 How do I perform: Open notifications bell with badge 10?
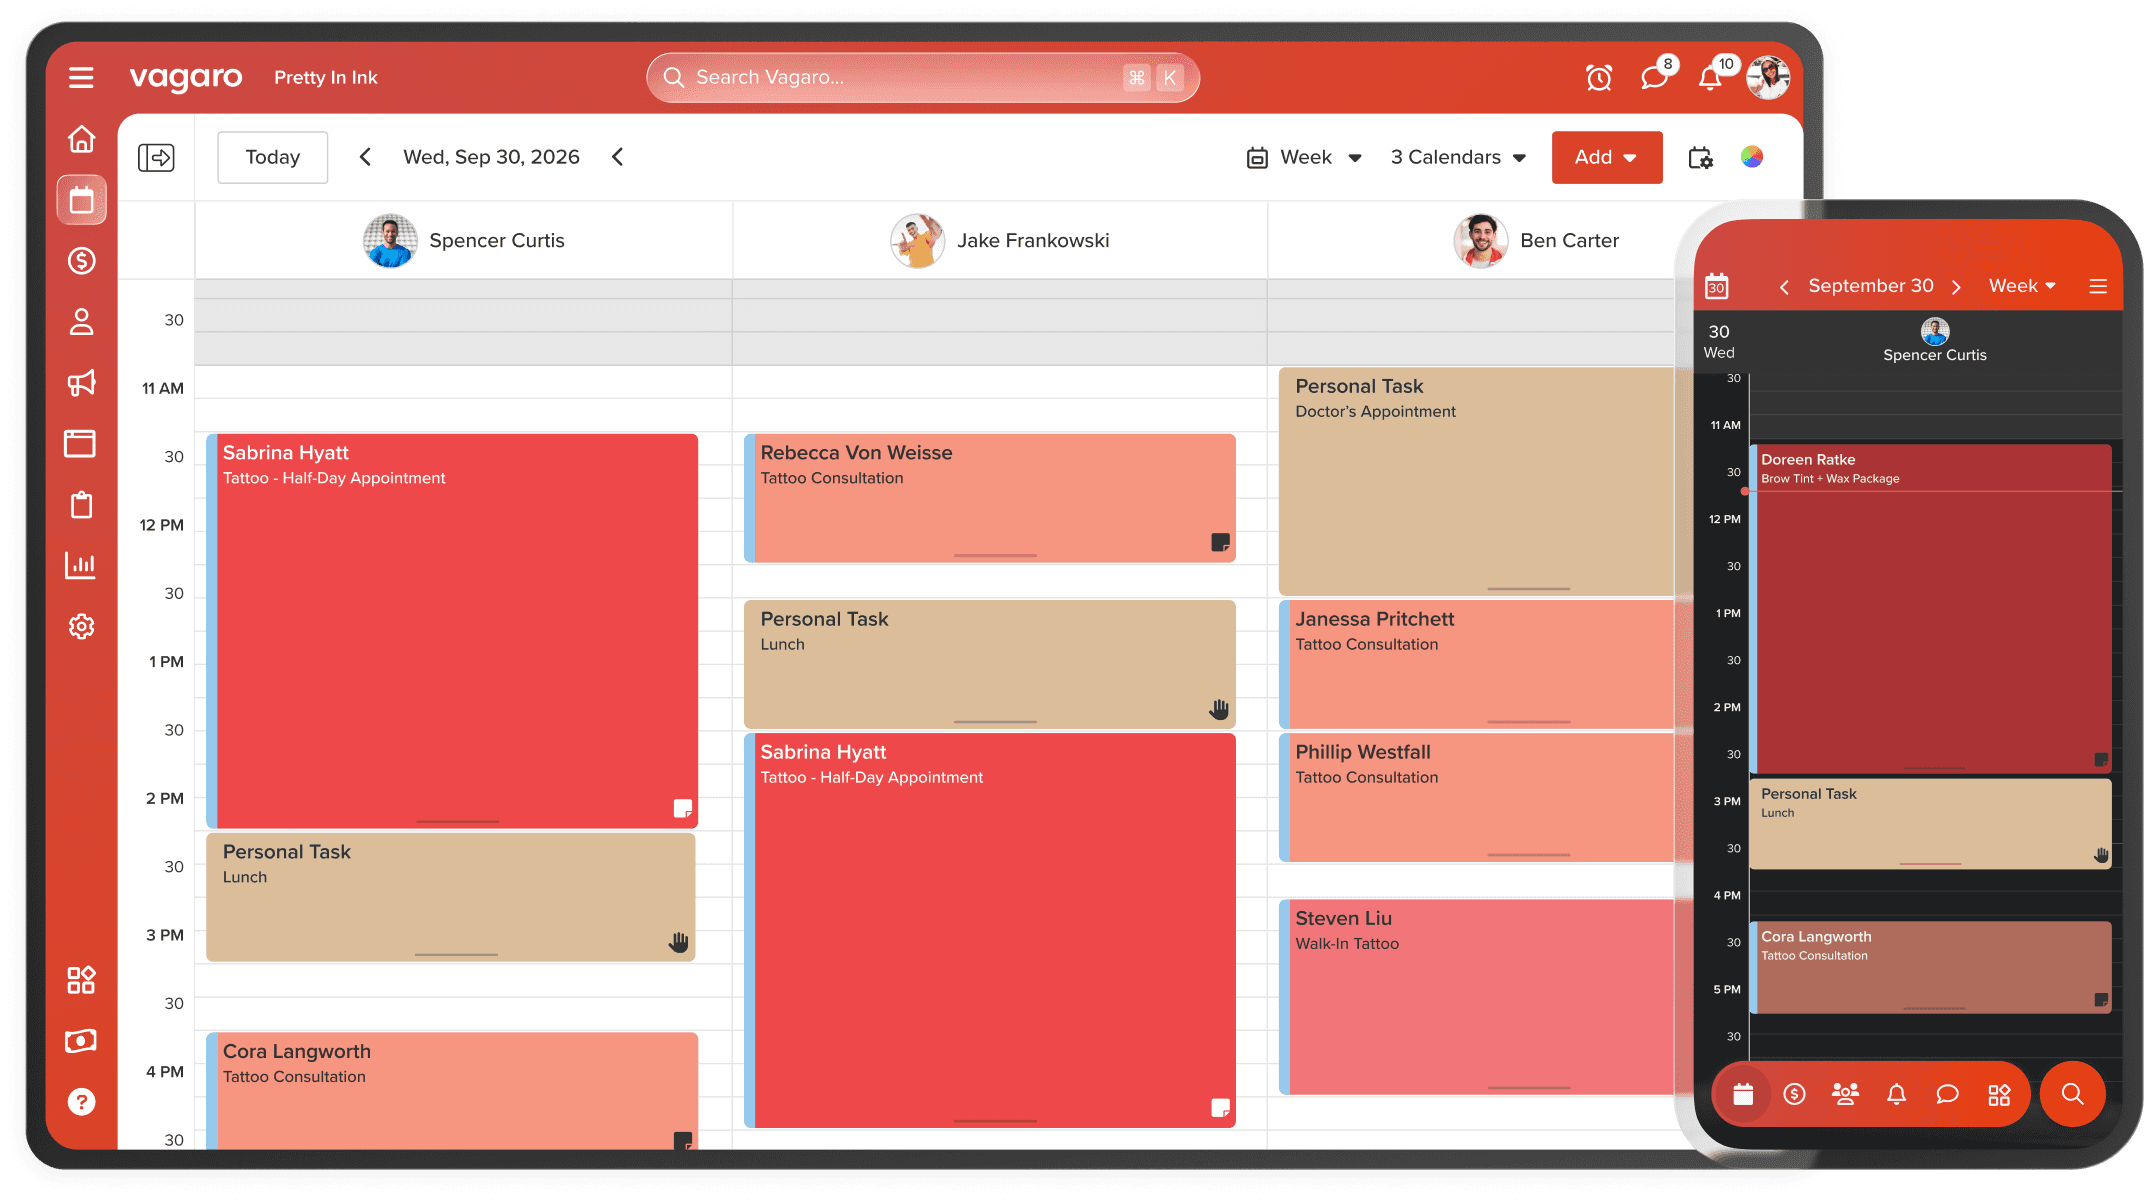click(1711, 78)
